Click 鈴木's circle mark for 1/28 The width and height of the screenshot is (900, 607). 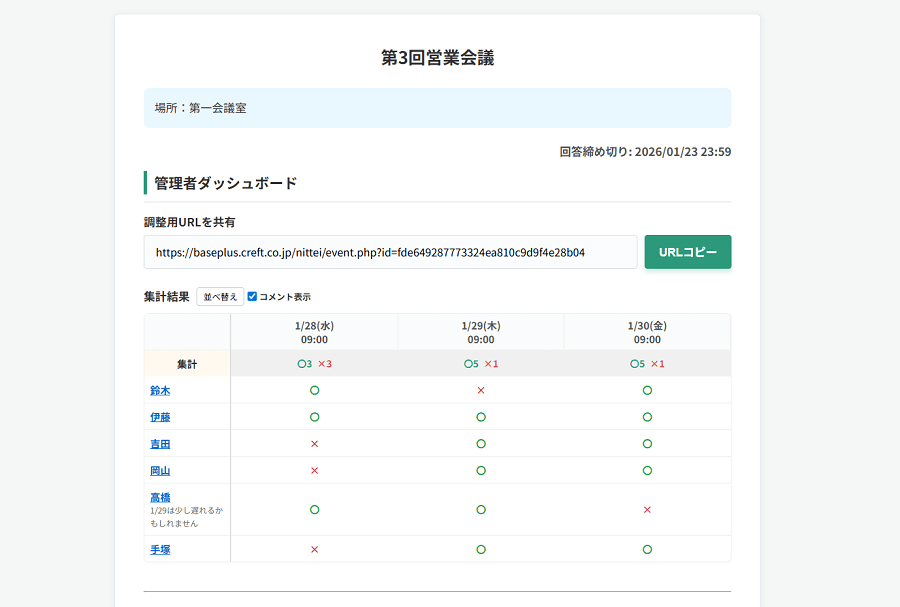tap(314, 390)
